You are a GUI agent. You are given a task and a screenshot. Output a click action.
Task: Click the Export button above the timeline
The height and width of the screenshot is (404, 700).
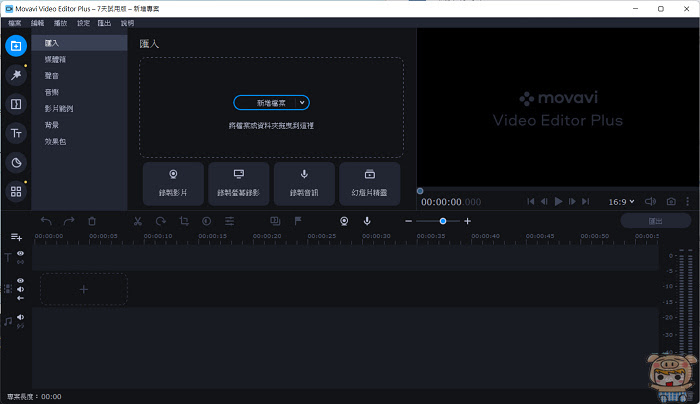coord(655,221)
